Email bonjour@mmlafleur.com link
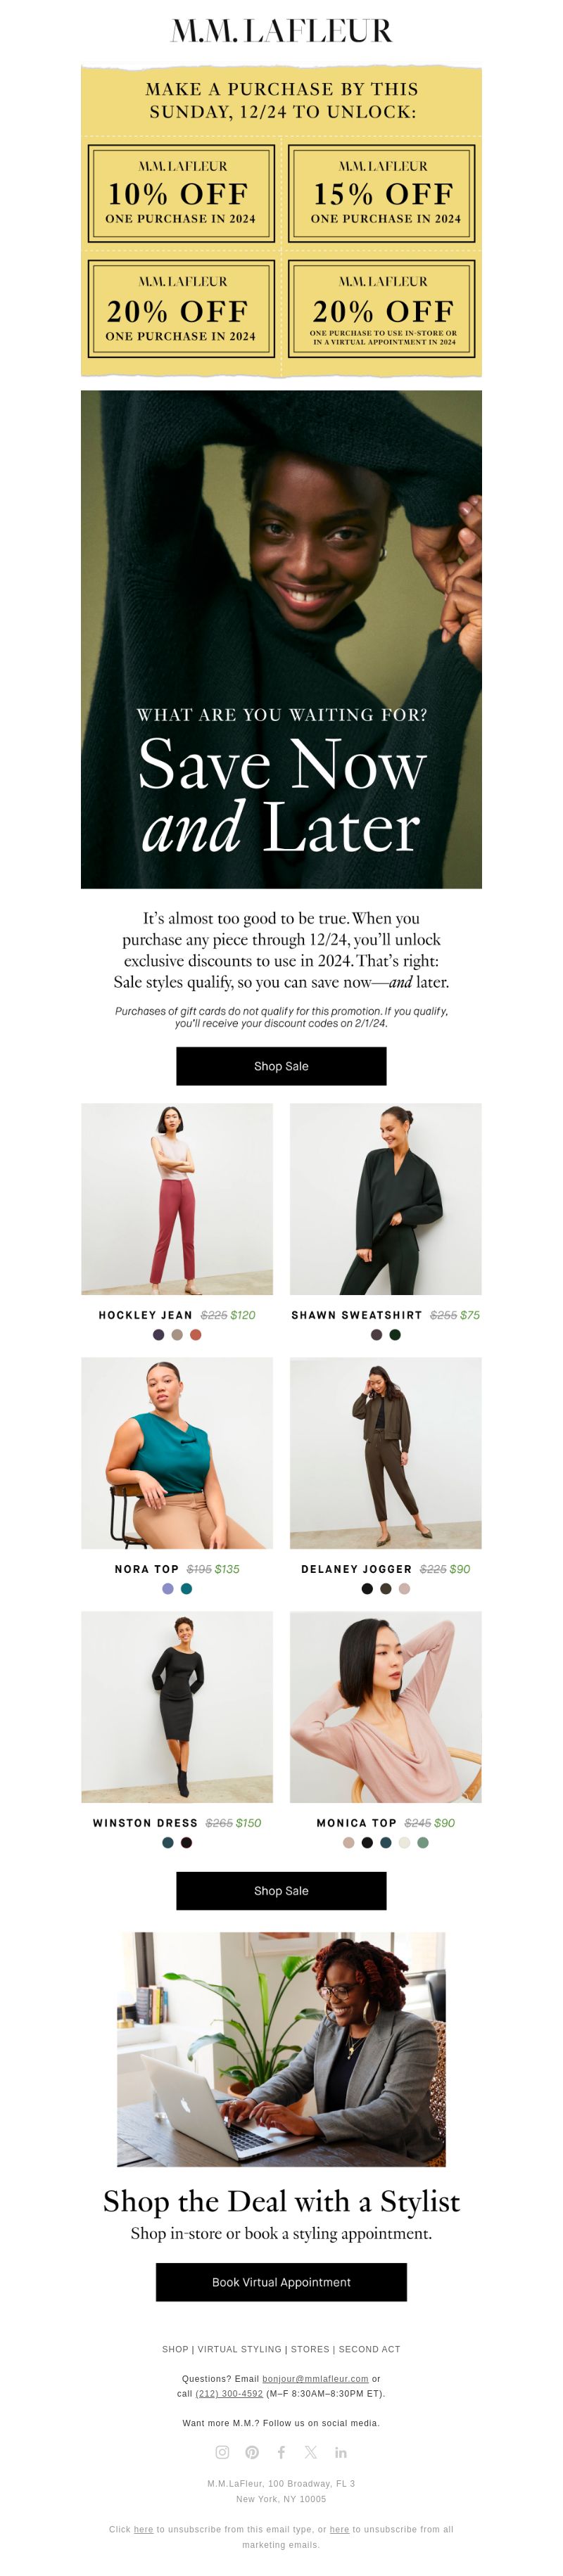Viewport: 563px width, 2576px height. pyautogui.click(x=315, y=2378)
